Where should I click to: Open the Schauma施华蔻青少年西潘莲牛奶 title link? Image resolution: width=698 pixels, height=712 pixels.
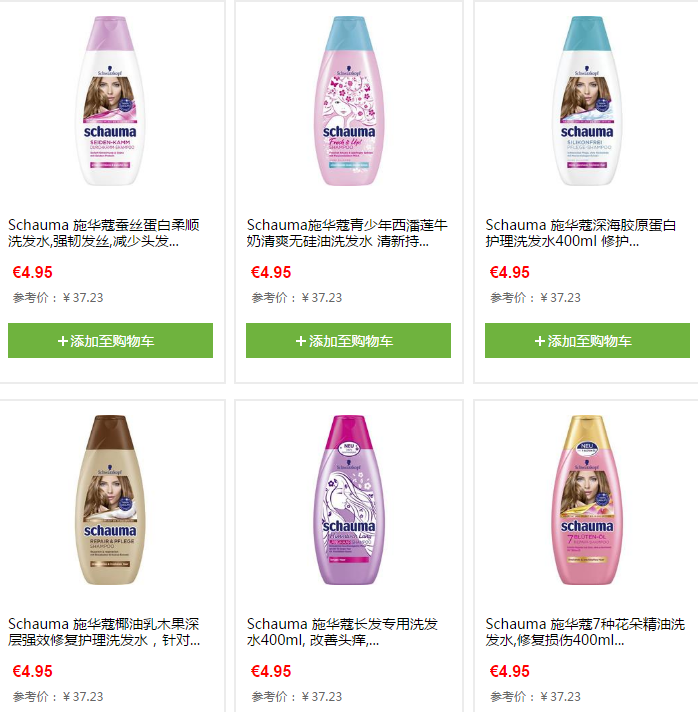click(347, 233)
